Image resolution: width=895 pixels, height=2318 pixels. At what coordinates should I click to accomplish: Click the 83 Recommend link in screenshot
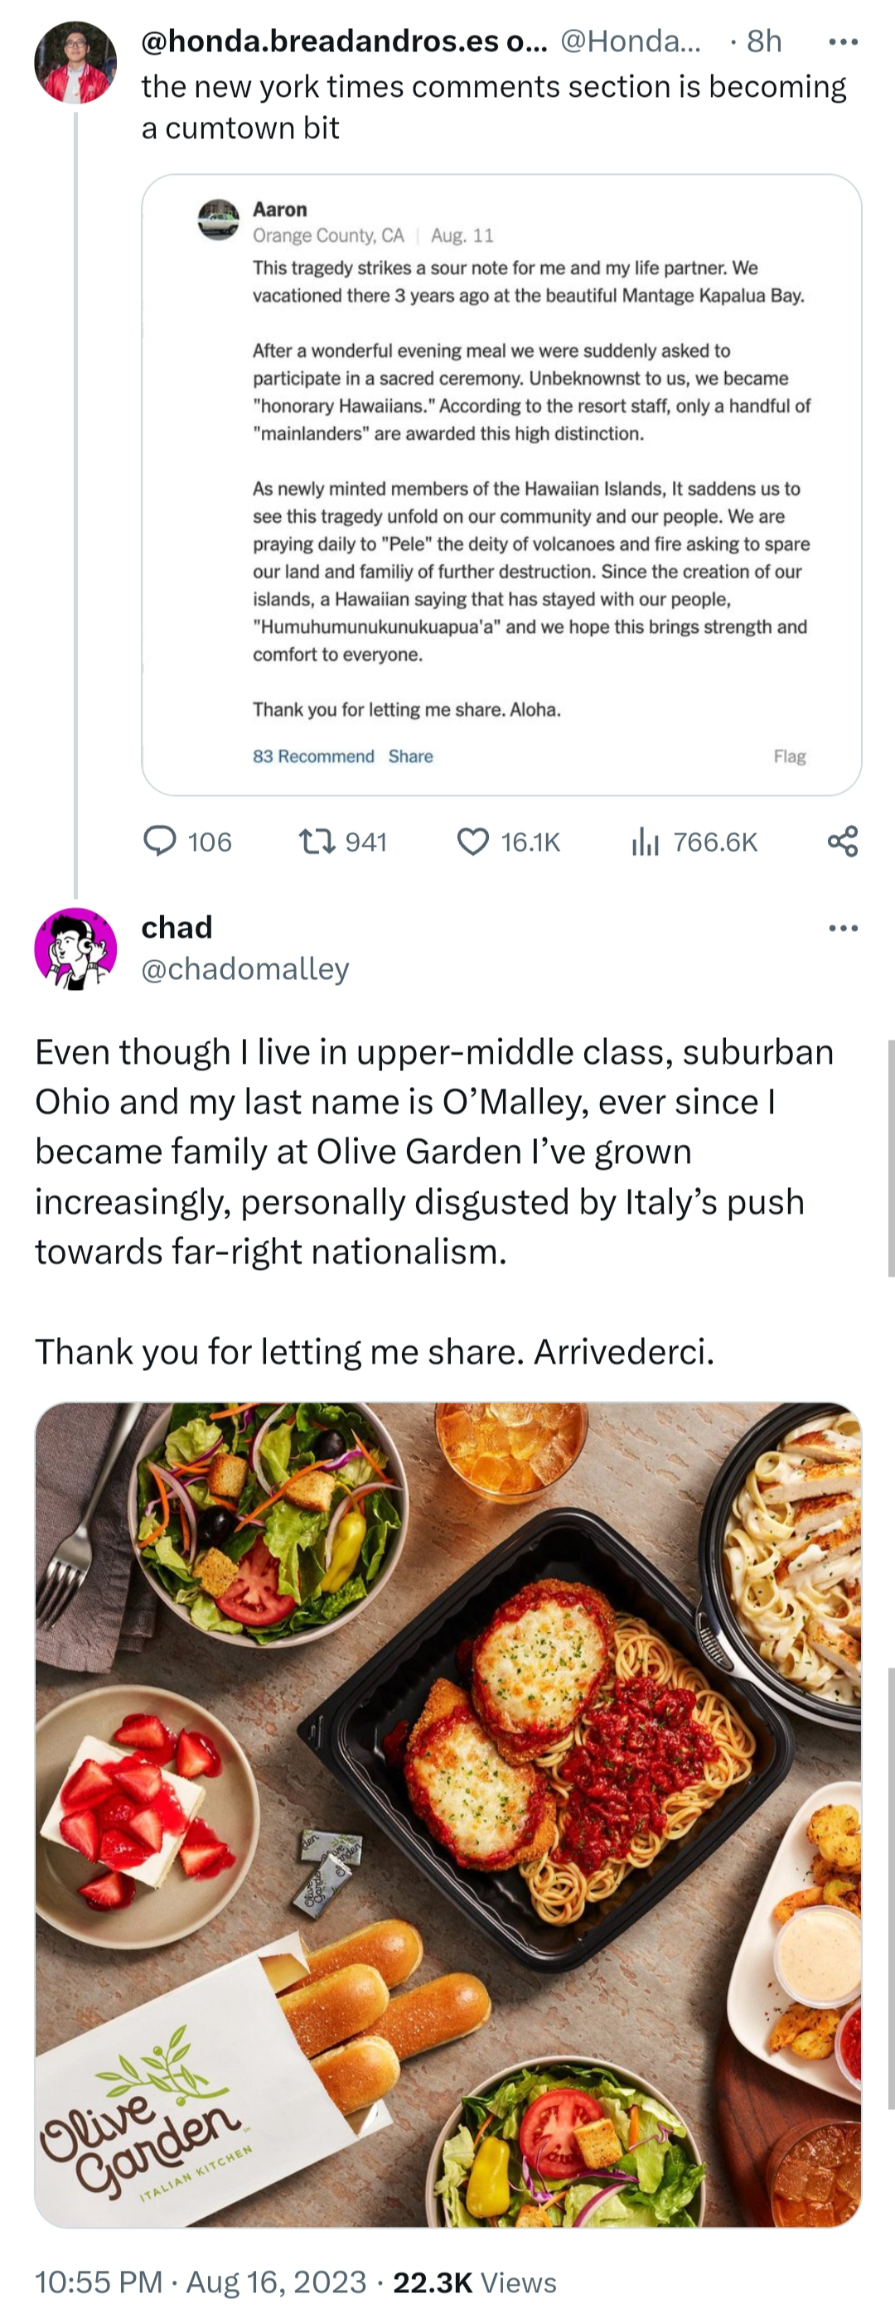coord(313,756)
